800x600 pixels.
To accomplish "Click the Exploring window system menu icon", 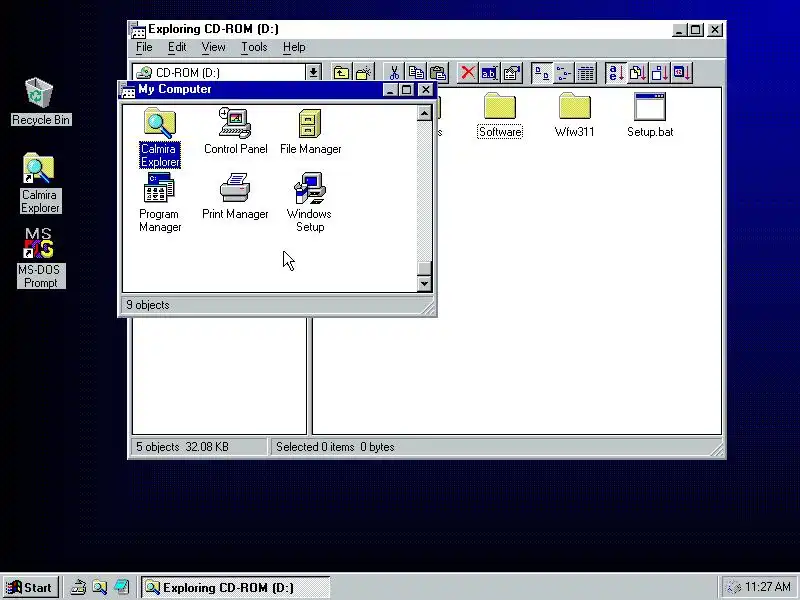I will click(x=138, y=30).
